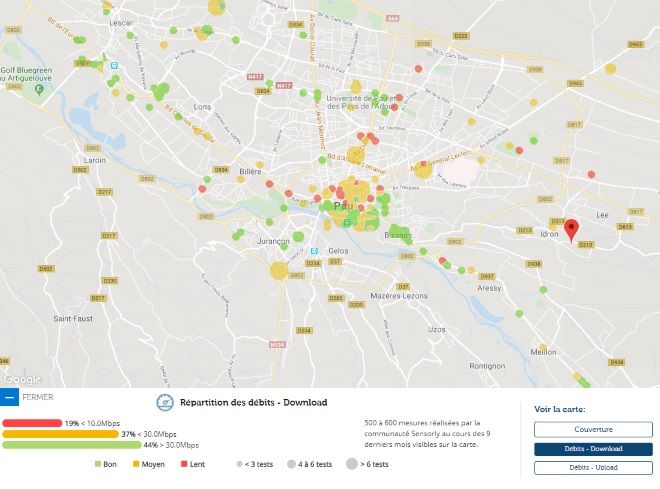The image size is (660, 489).
Task: Click the Google logo on the map
Action: pyautogui.click(x=22, y=379)
